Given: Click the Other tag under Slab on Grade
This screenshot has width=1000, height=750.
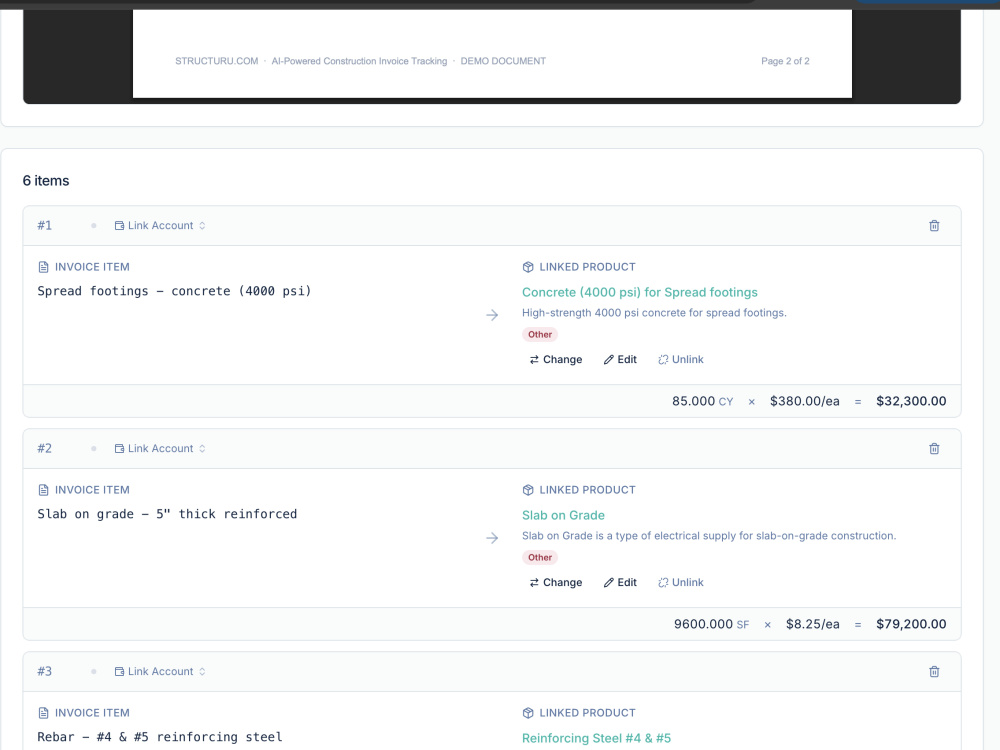Looking at the screenshot, I should 540,558.
